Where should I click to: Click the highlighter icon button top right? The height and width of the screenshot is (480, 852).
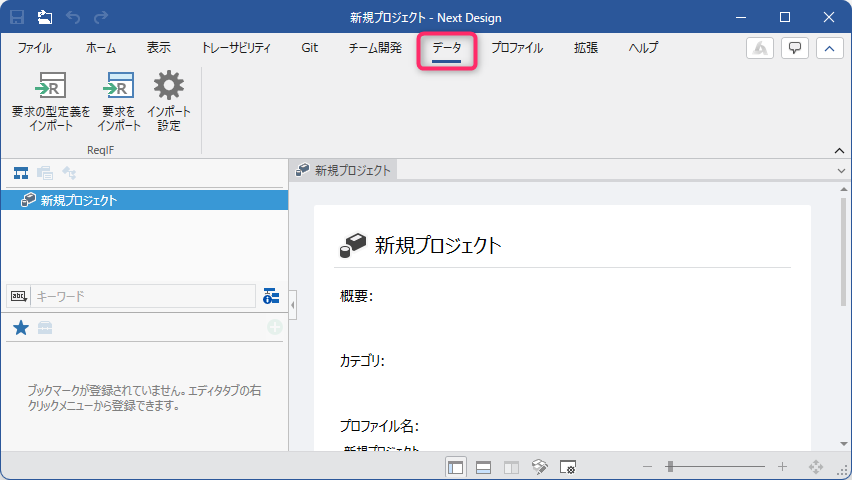[760, 48]
